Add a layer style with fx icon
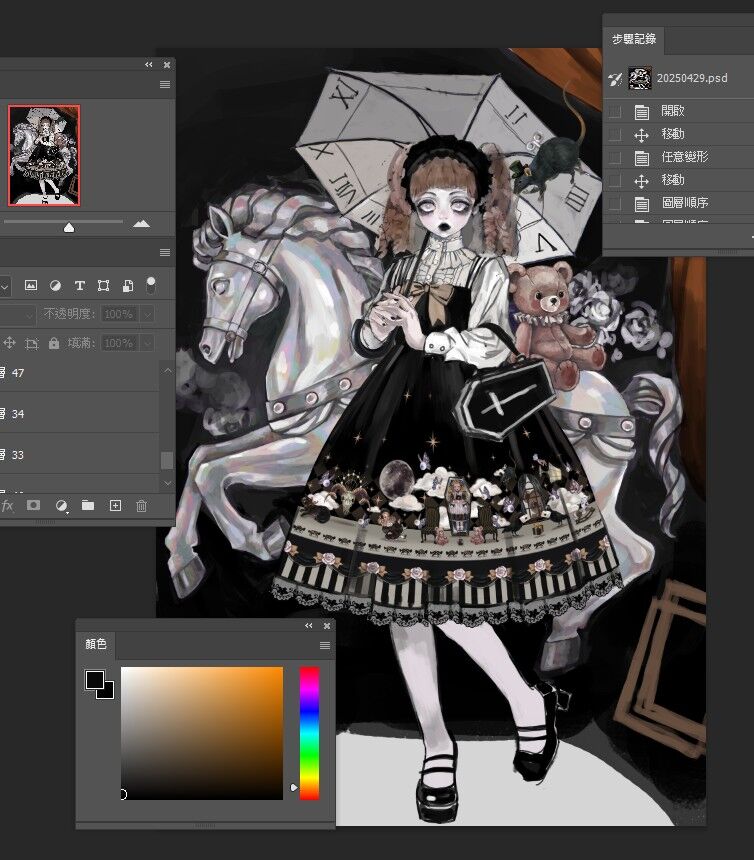The width and height of the screenshot is (754, 860). (7, 506)
